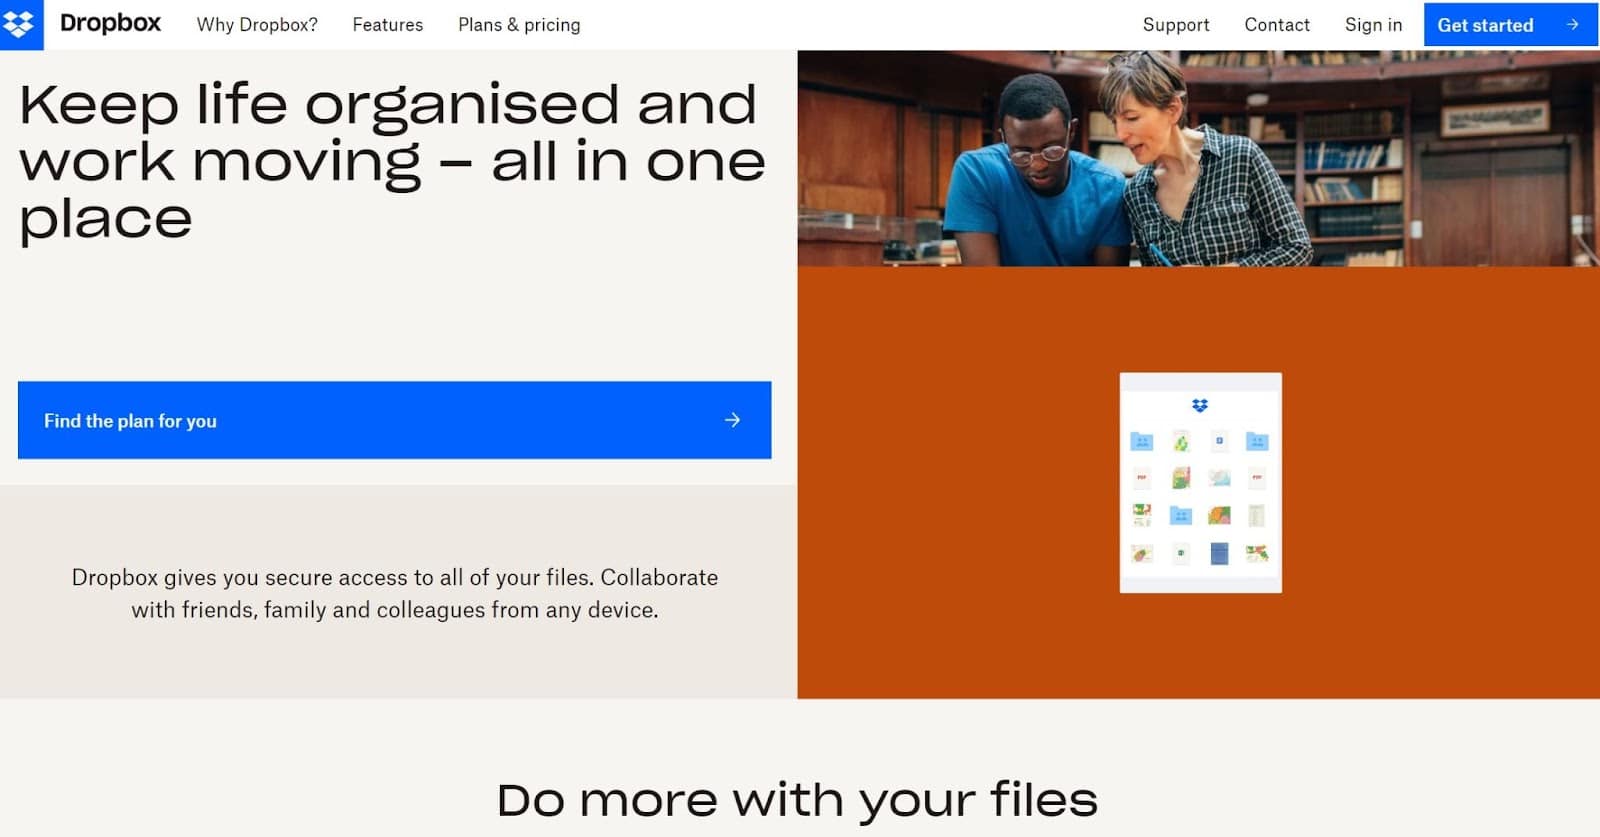This screenshot has height=837, width=1600.
Task: Go to Plans & pricing
Action: 519,25
